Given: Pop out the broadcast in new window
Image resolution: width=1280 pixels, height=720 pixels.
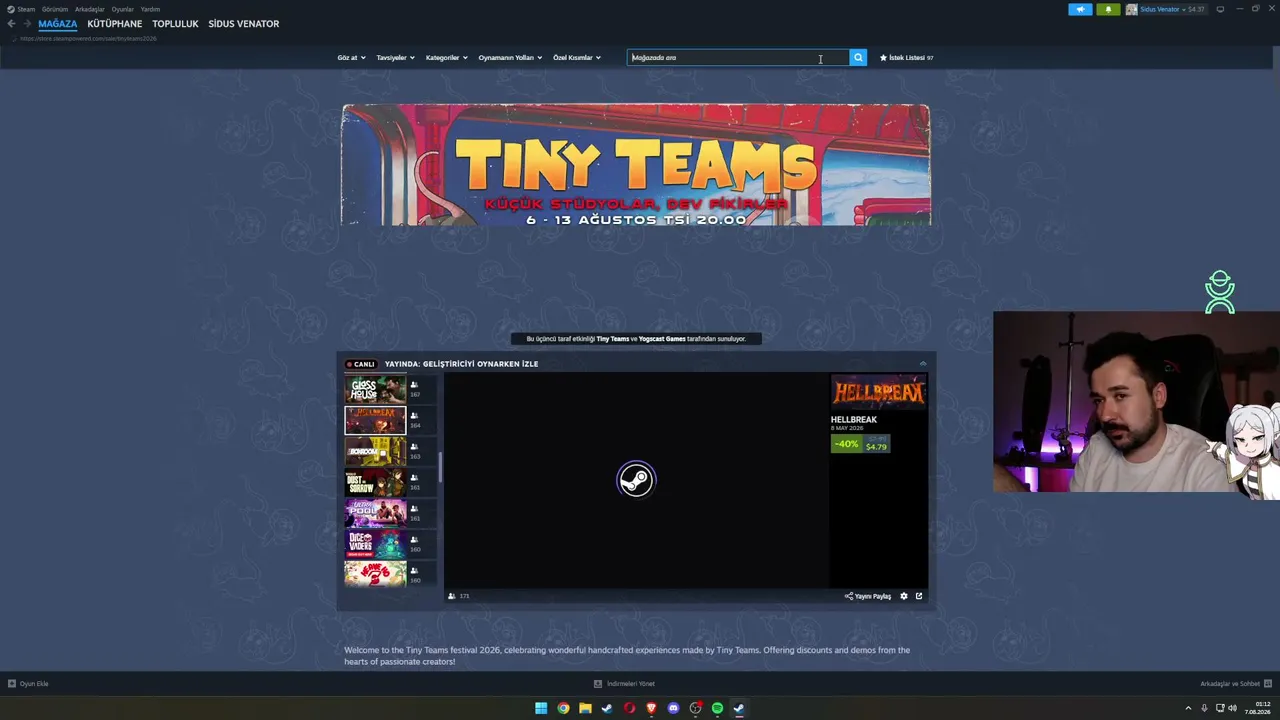Looking at the screenshot, I should click(919, 596).
